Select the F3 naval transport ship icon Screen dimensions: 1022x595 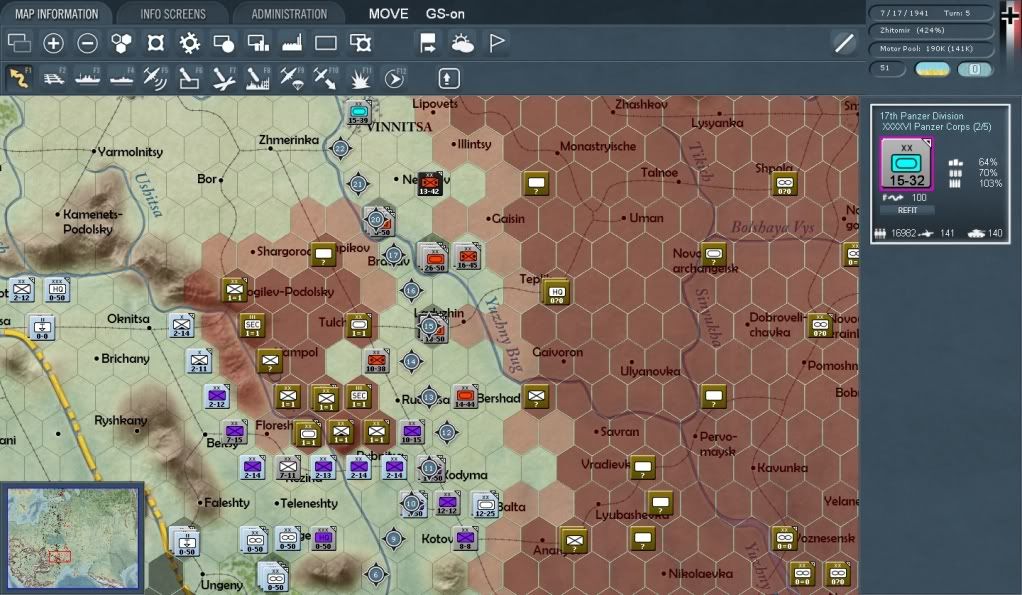click(x=87, y=79)
